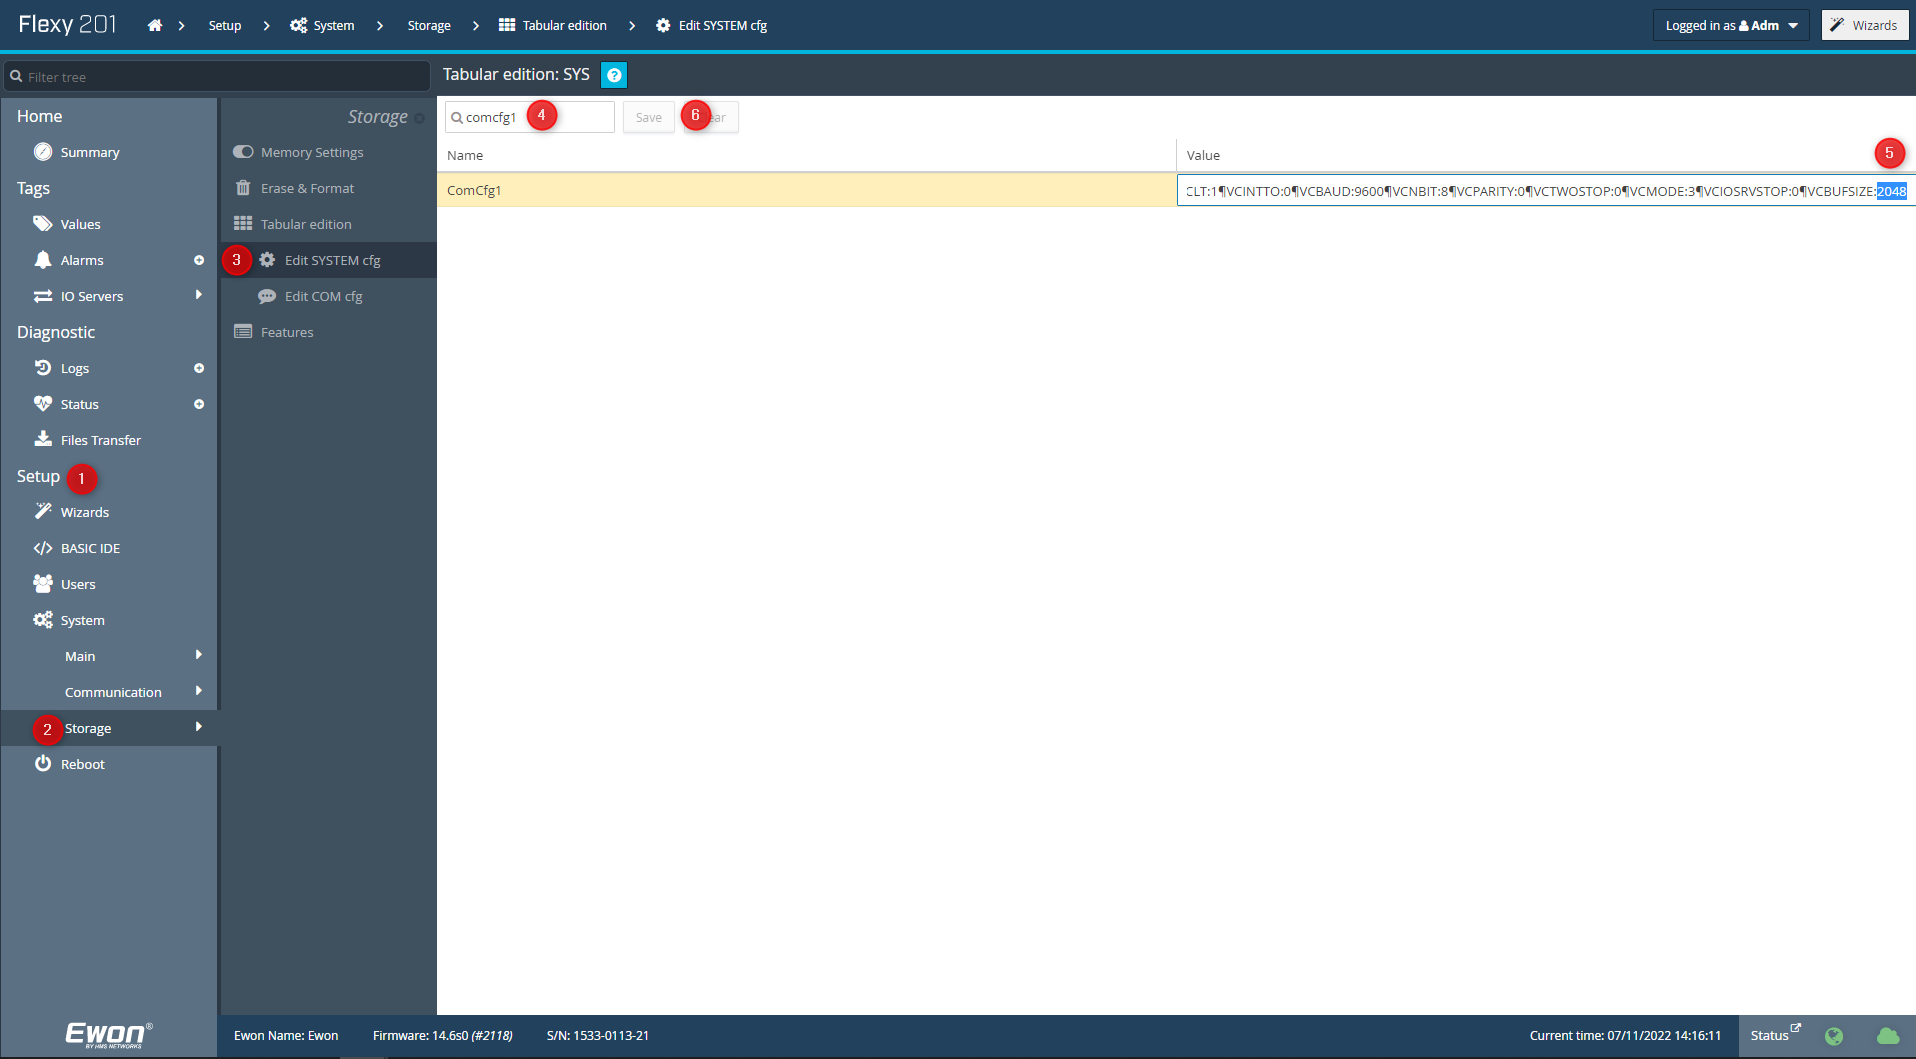This screenshot has width=1916, height=1059.
Task: Click the Status heartbeat icon
Action: (x=43, y=404)
